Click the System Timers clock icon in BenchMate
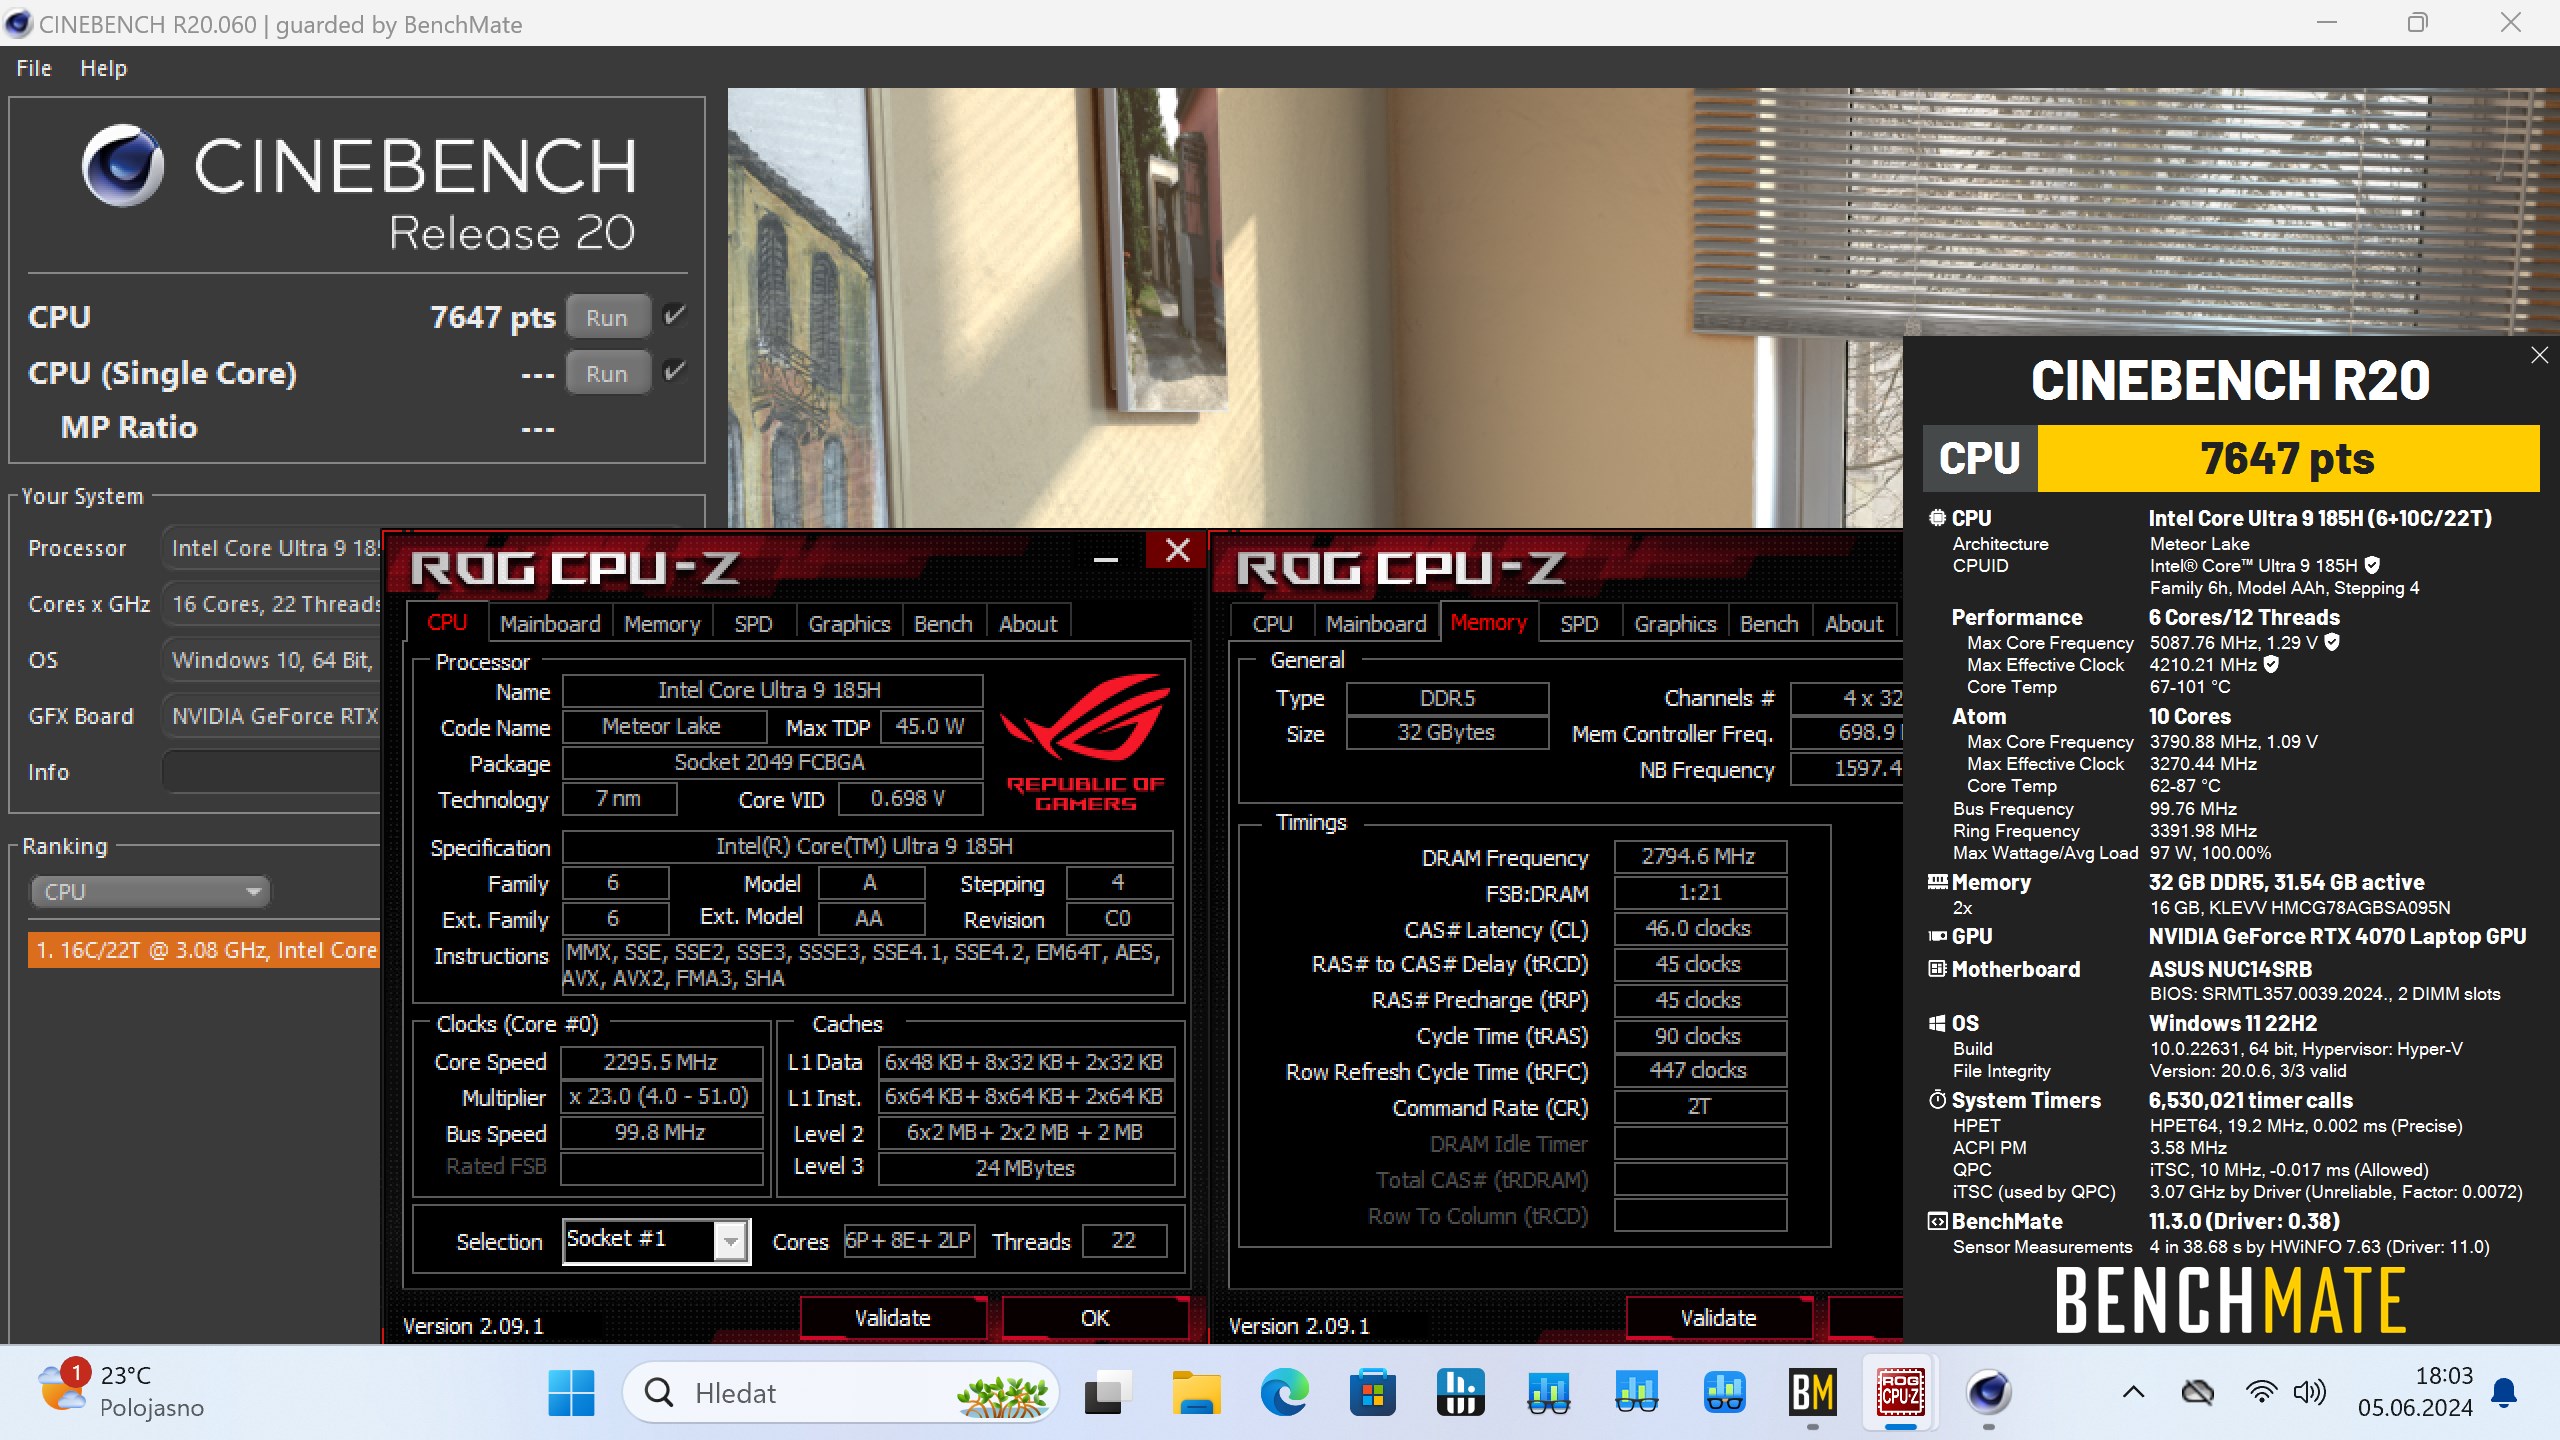 1937,1100
